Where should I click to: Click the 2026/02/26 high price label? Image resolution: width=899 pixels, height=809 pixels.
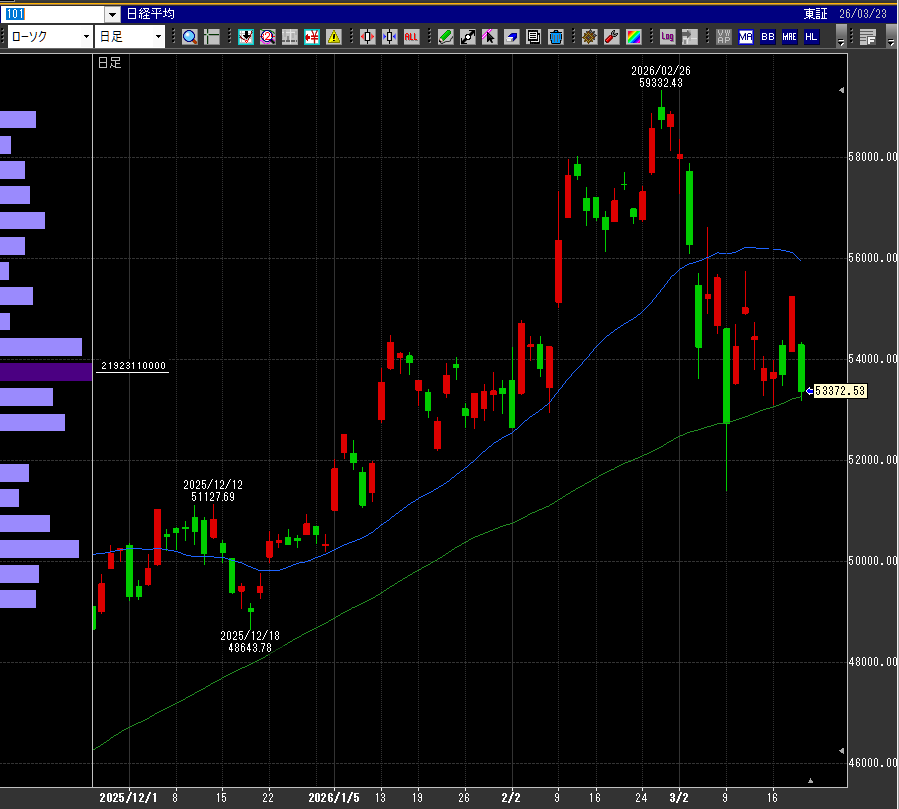point(660,77)
